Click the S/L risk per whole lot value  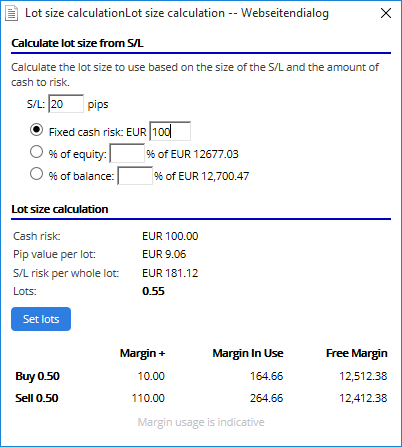[x=170, y=273]
